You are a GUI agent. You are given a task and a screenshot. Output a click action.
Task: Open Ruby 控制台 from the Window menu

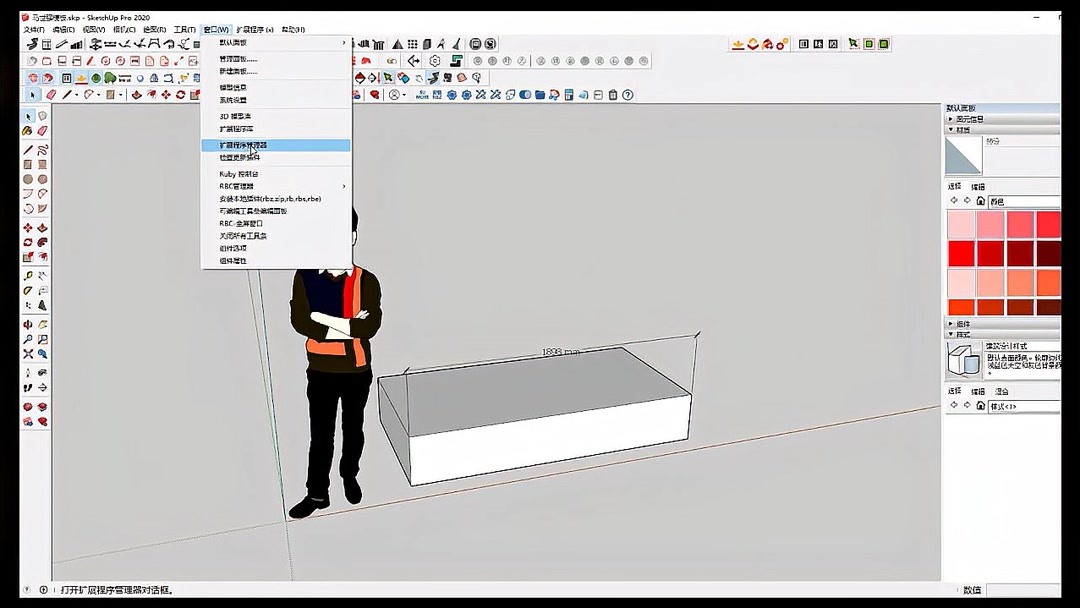pos(240,176)
